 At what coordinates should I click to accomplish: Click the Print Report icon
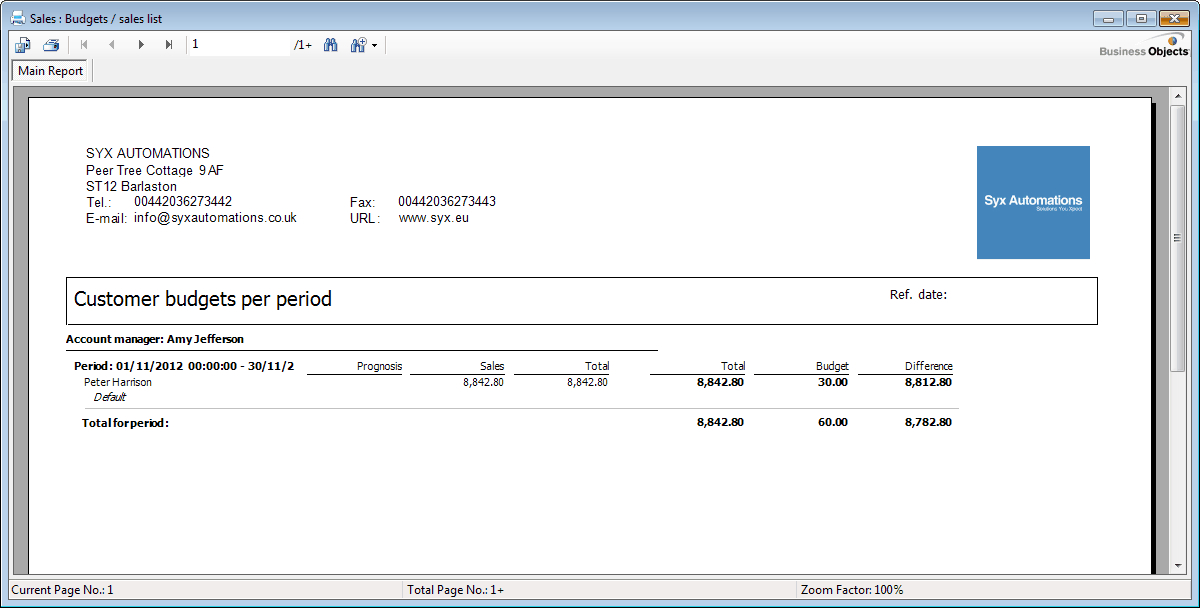tap(51, 45)
